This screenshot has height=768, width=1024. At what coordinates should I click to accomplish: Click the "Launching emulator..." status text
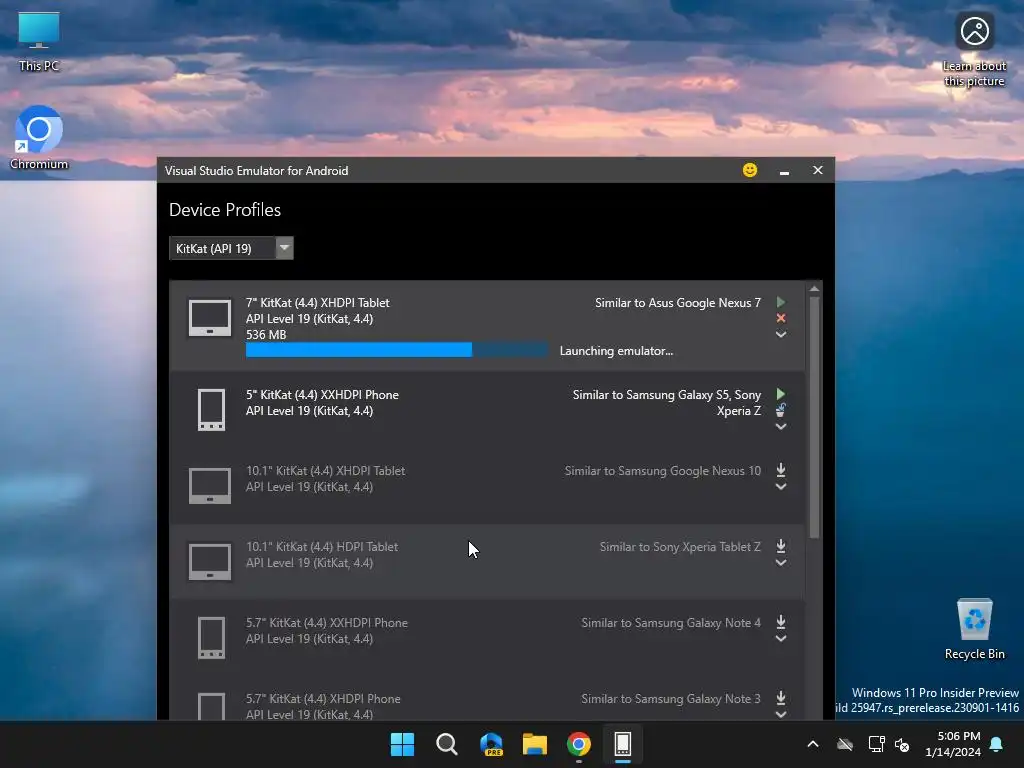(x=616, y=351)
